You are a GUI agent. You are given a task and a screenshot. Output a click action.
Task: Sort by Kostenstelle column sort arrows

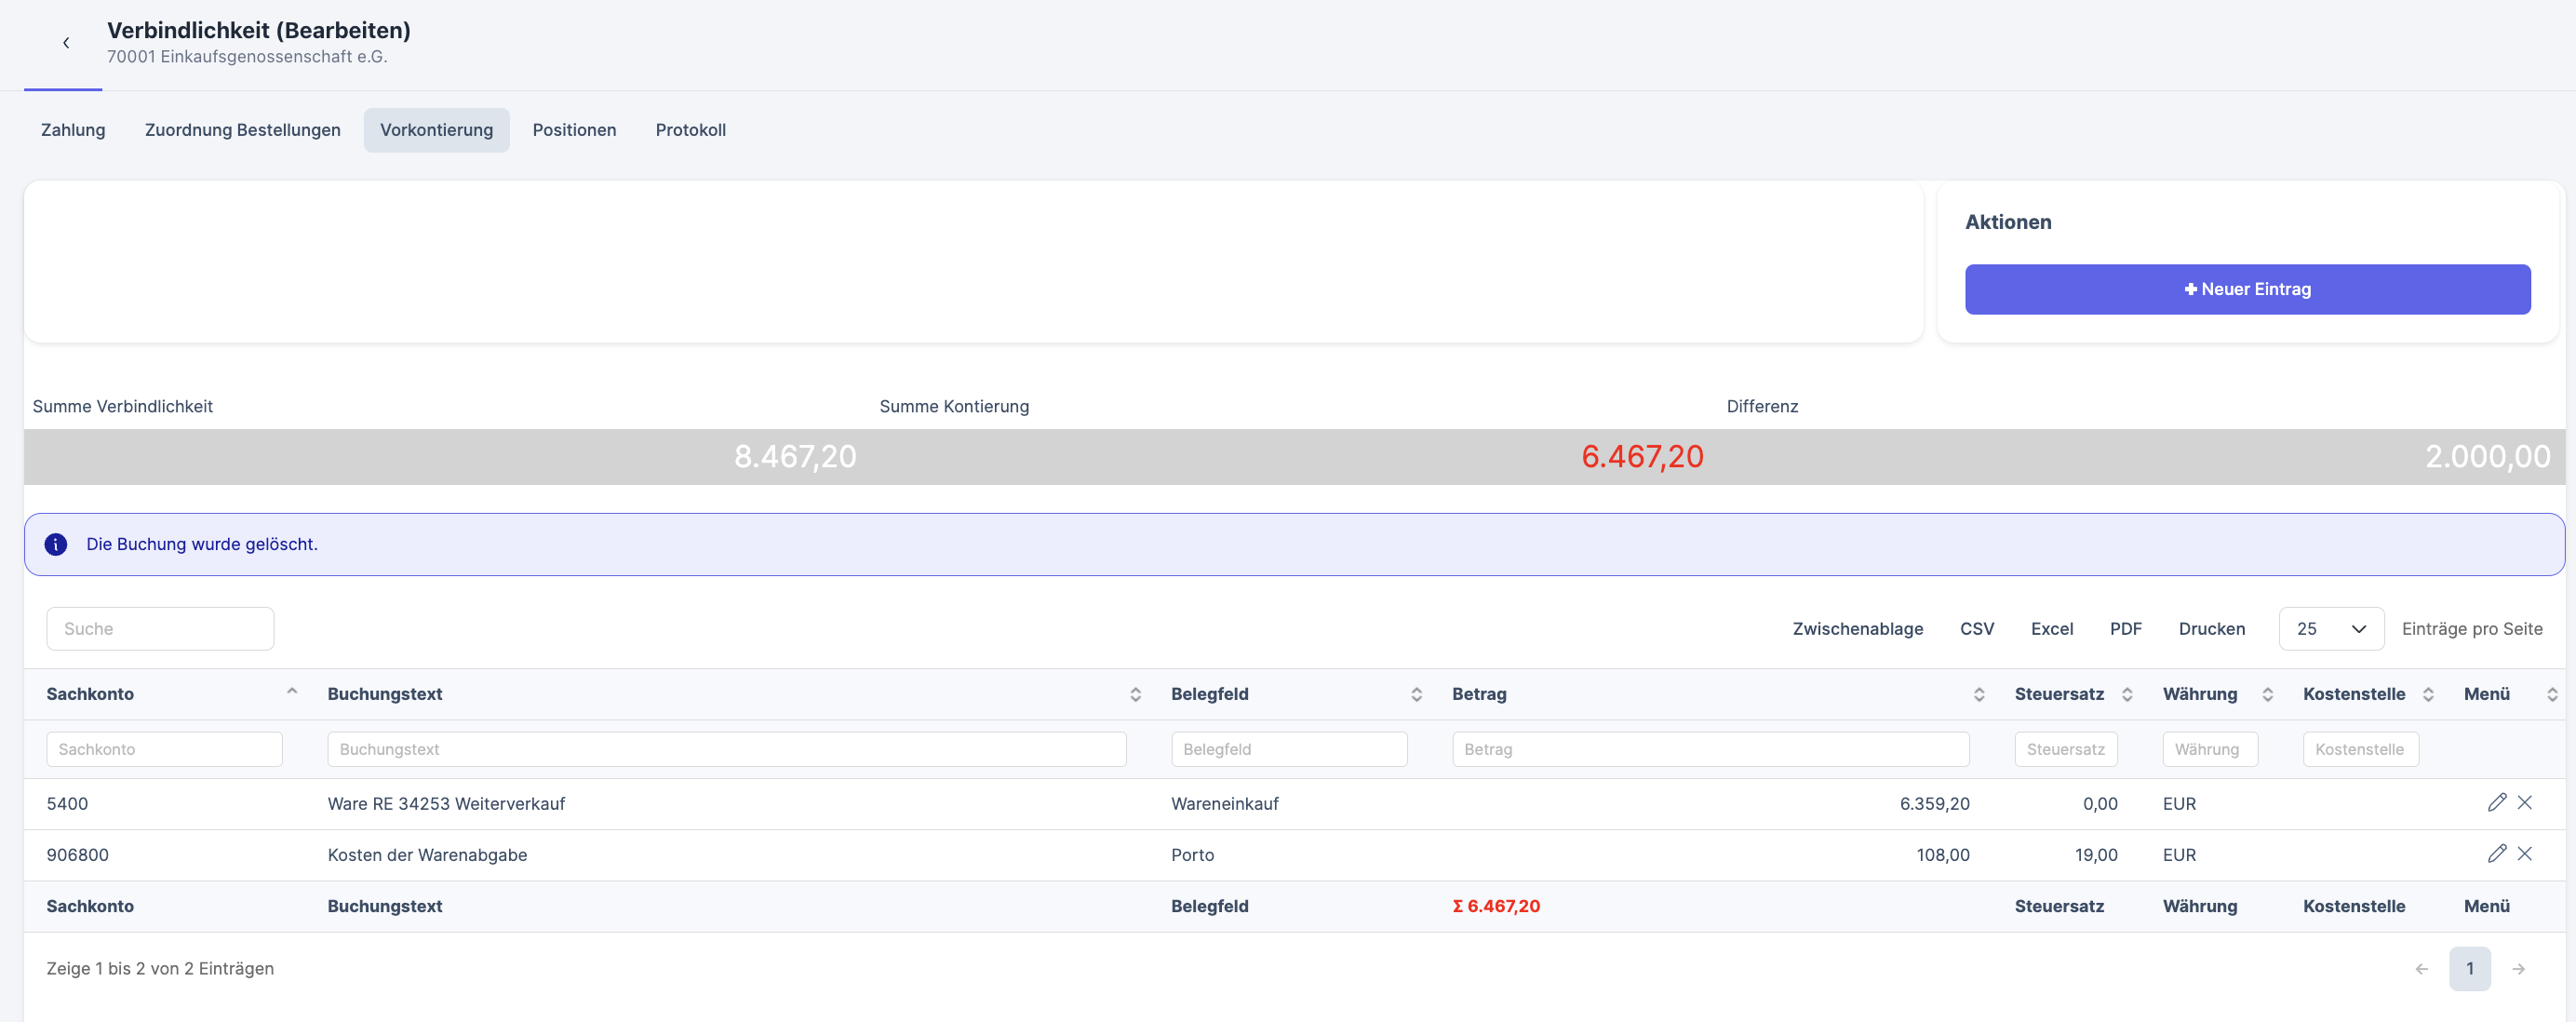2427,694
